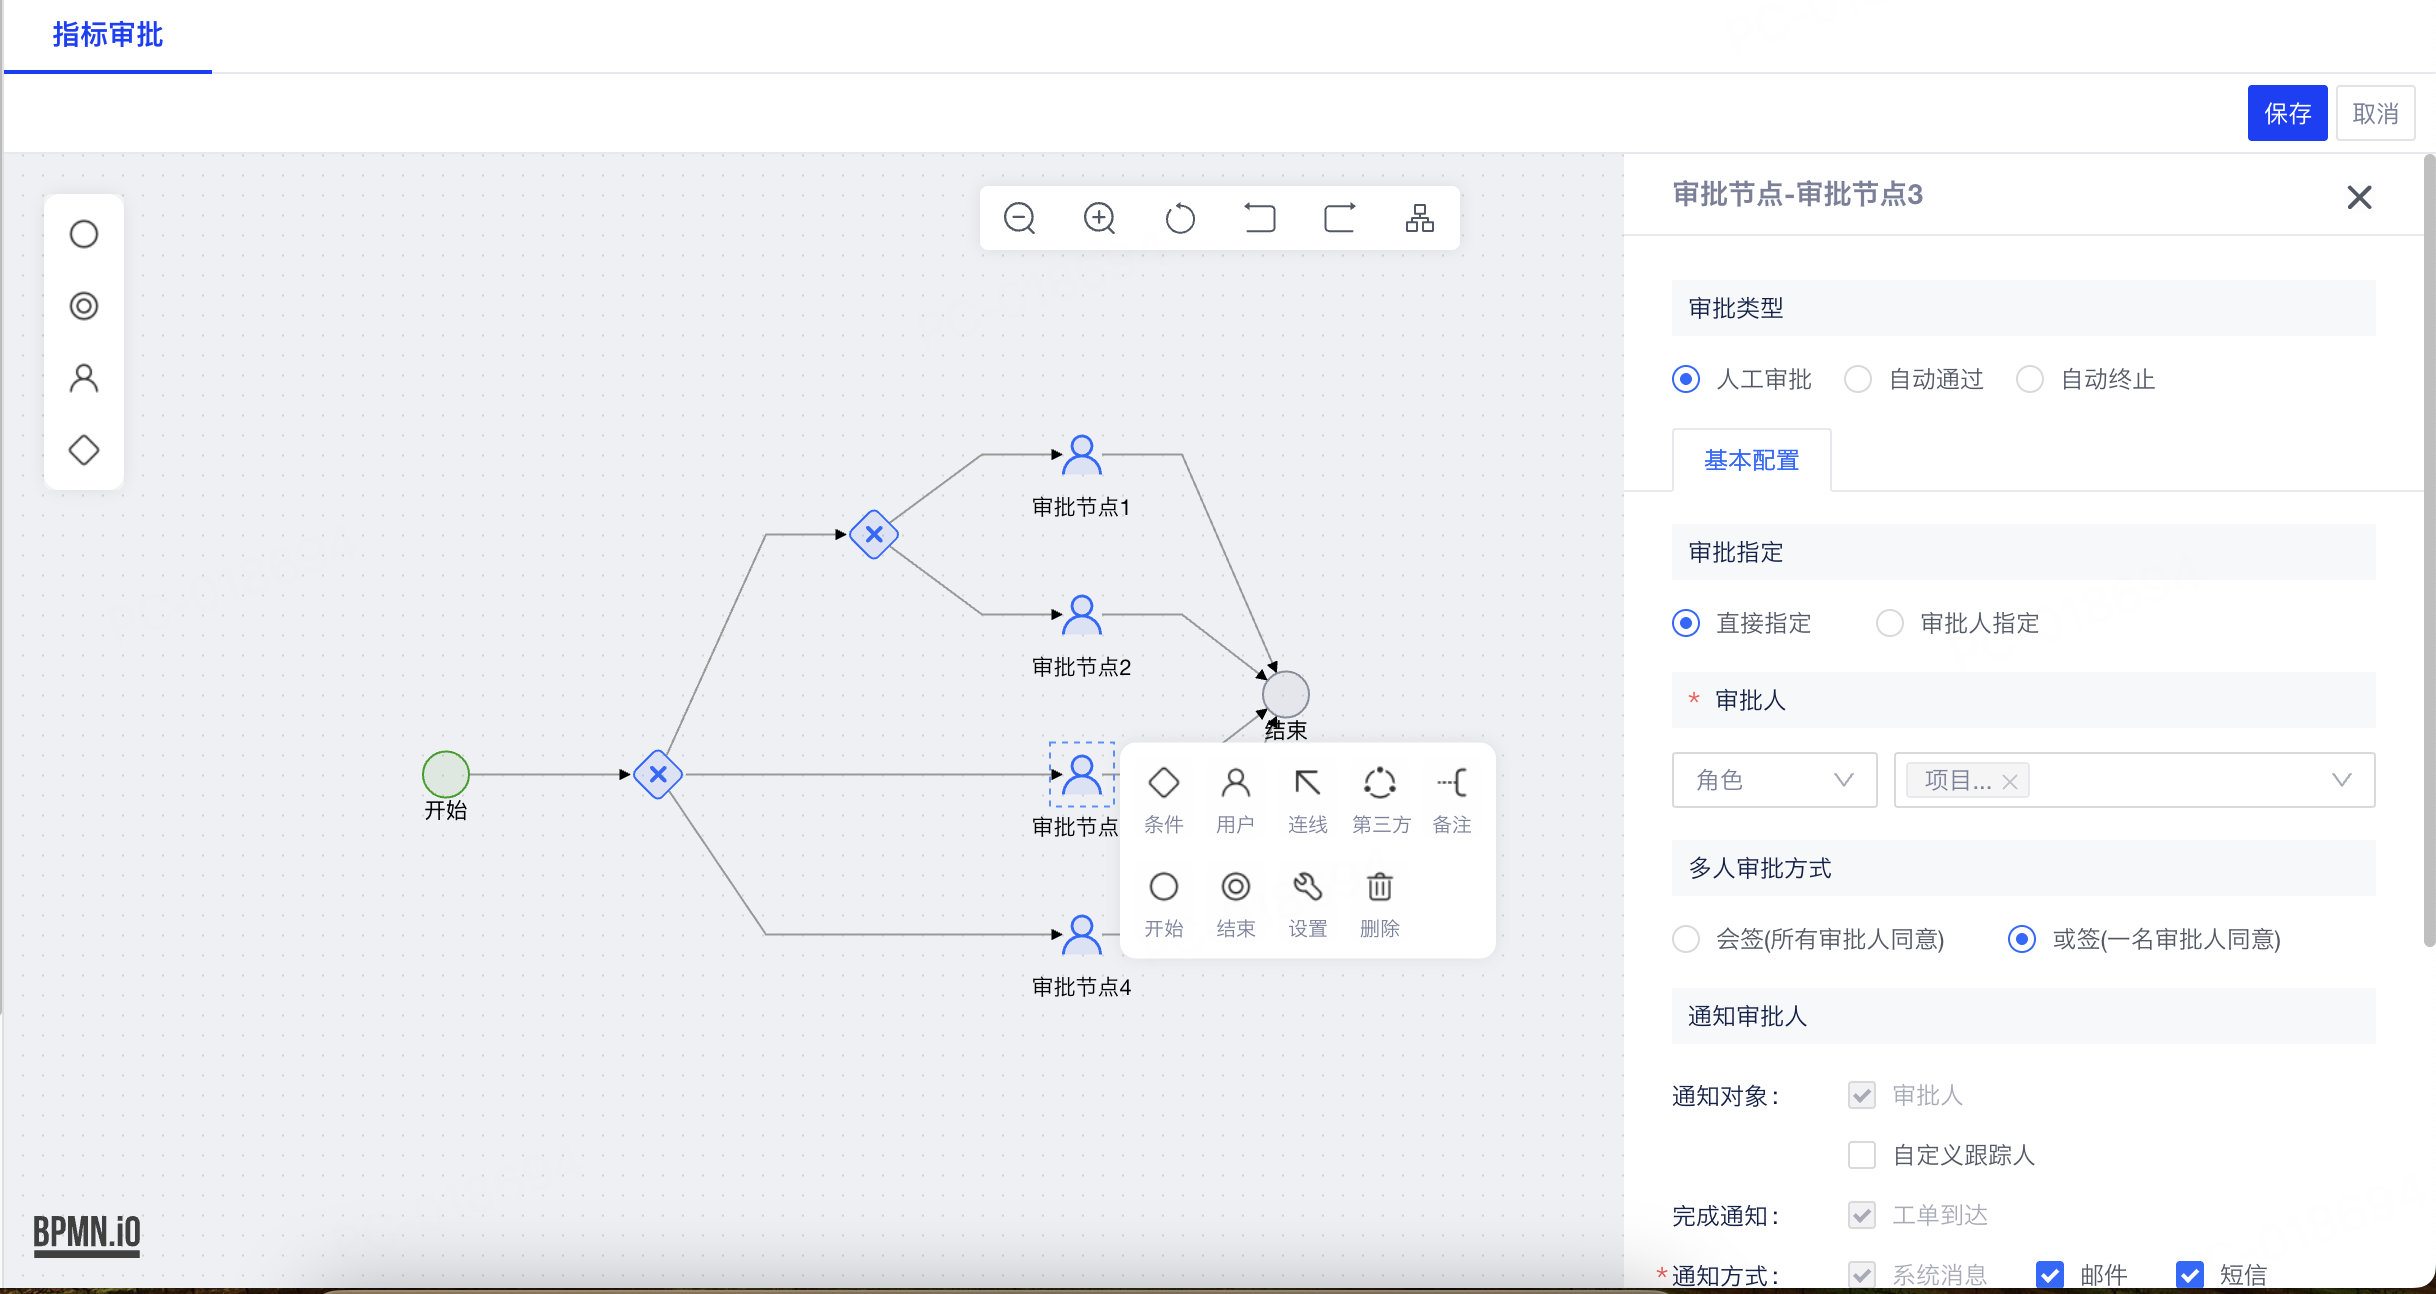Uncheck the 邮件 notification checkbox
The image size is (2436, 1294).
click(x=2049, y=1275)
